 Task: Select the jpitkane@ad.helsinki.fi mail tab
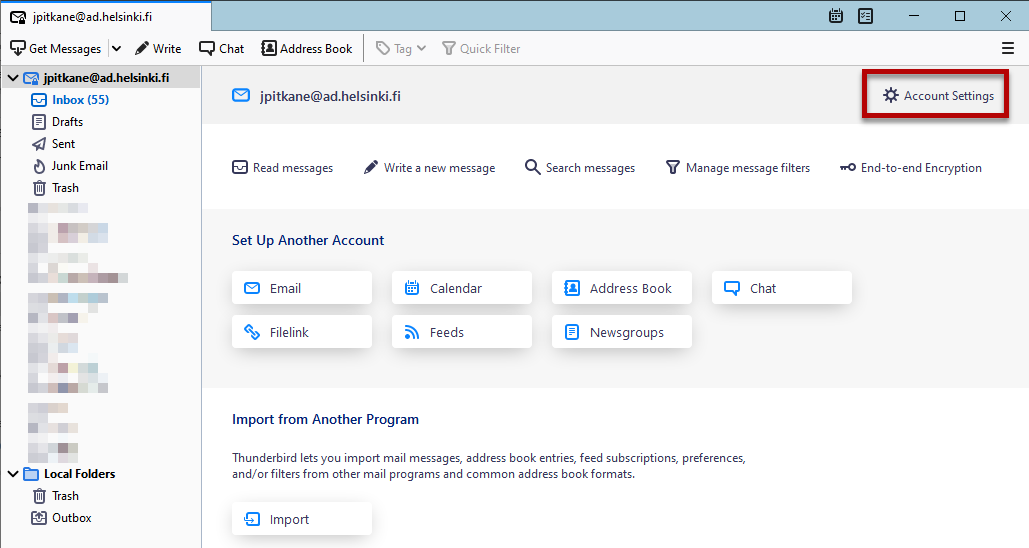click(106, 16)
